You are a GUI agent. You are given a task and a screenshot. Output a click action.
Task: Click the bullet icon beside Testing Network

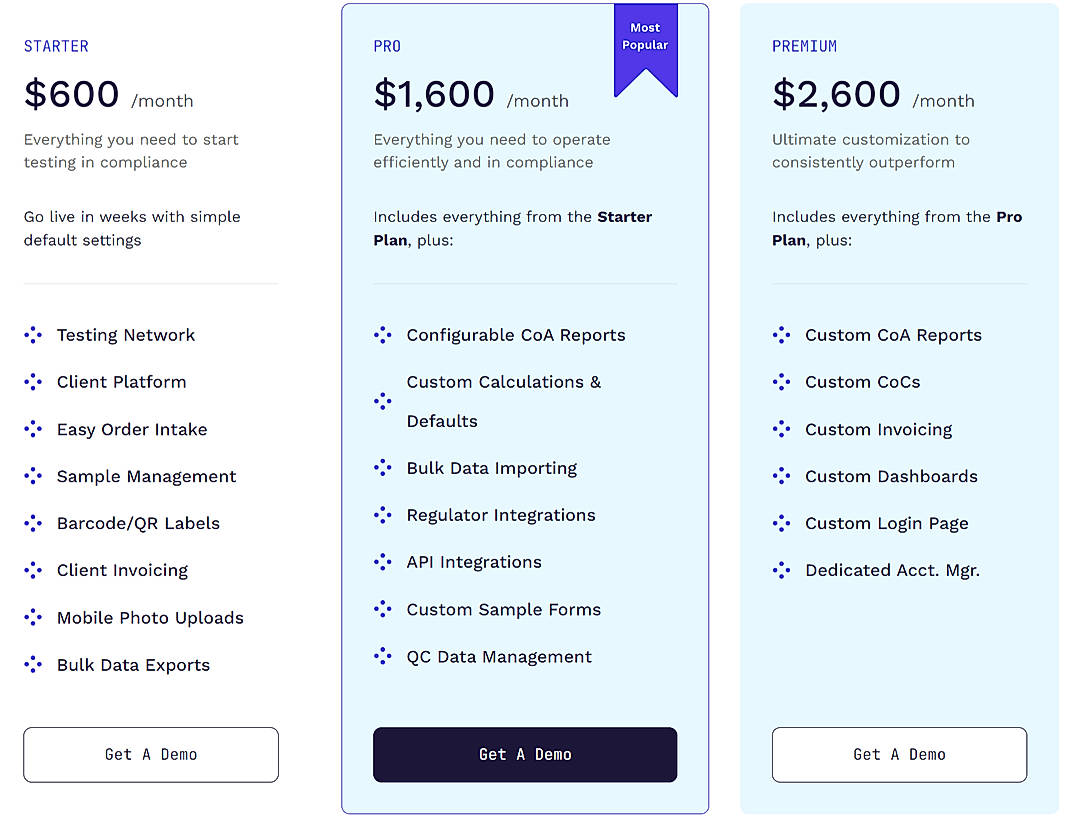point(32,335)
